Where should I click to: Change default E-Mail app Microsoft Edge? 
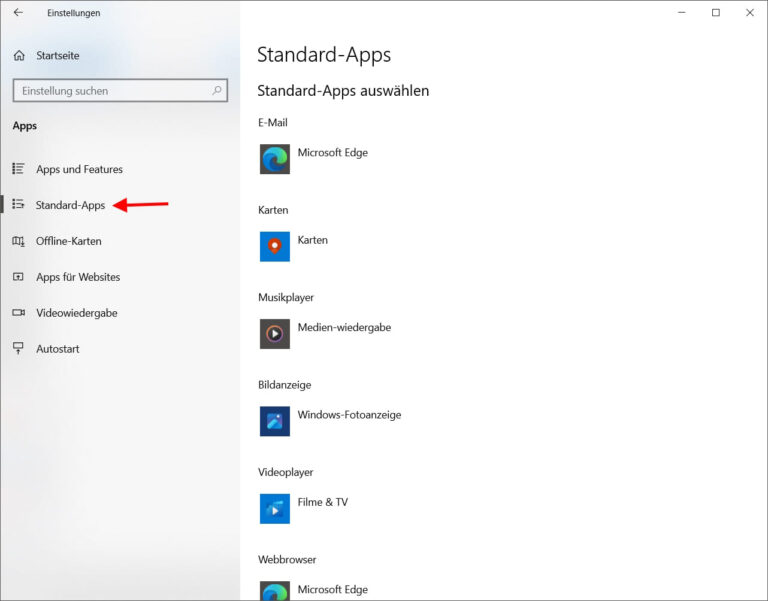click(x=314, y=159)
